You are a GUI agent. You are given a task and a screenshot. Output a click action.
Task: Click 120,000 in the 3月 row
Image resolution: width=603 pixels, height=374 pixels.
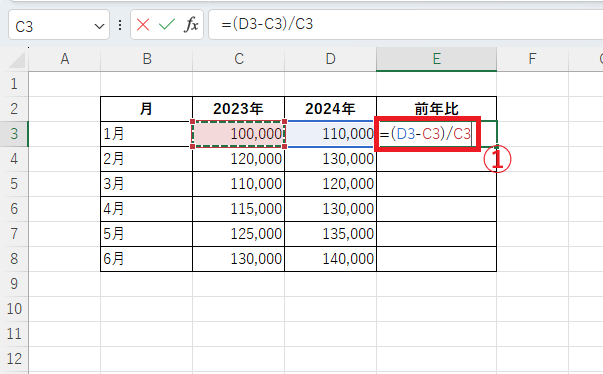[x=330, y=184]
